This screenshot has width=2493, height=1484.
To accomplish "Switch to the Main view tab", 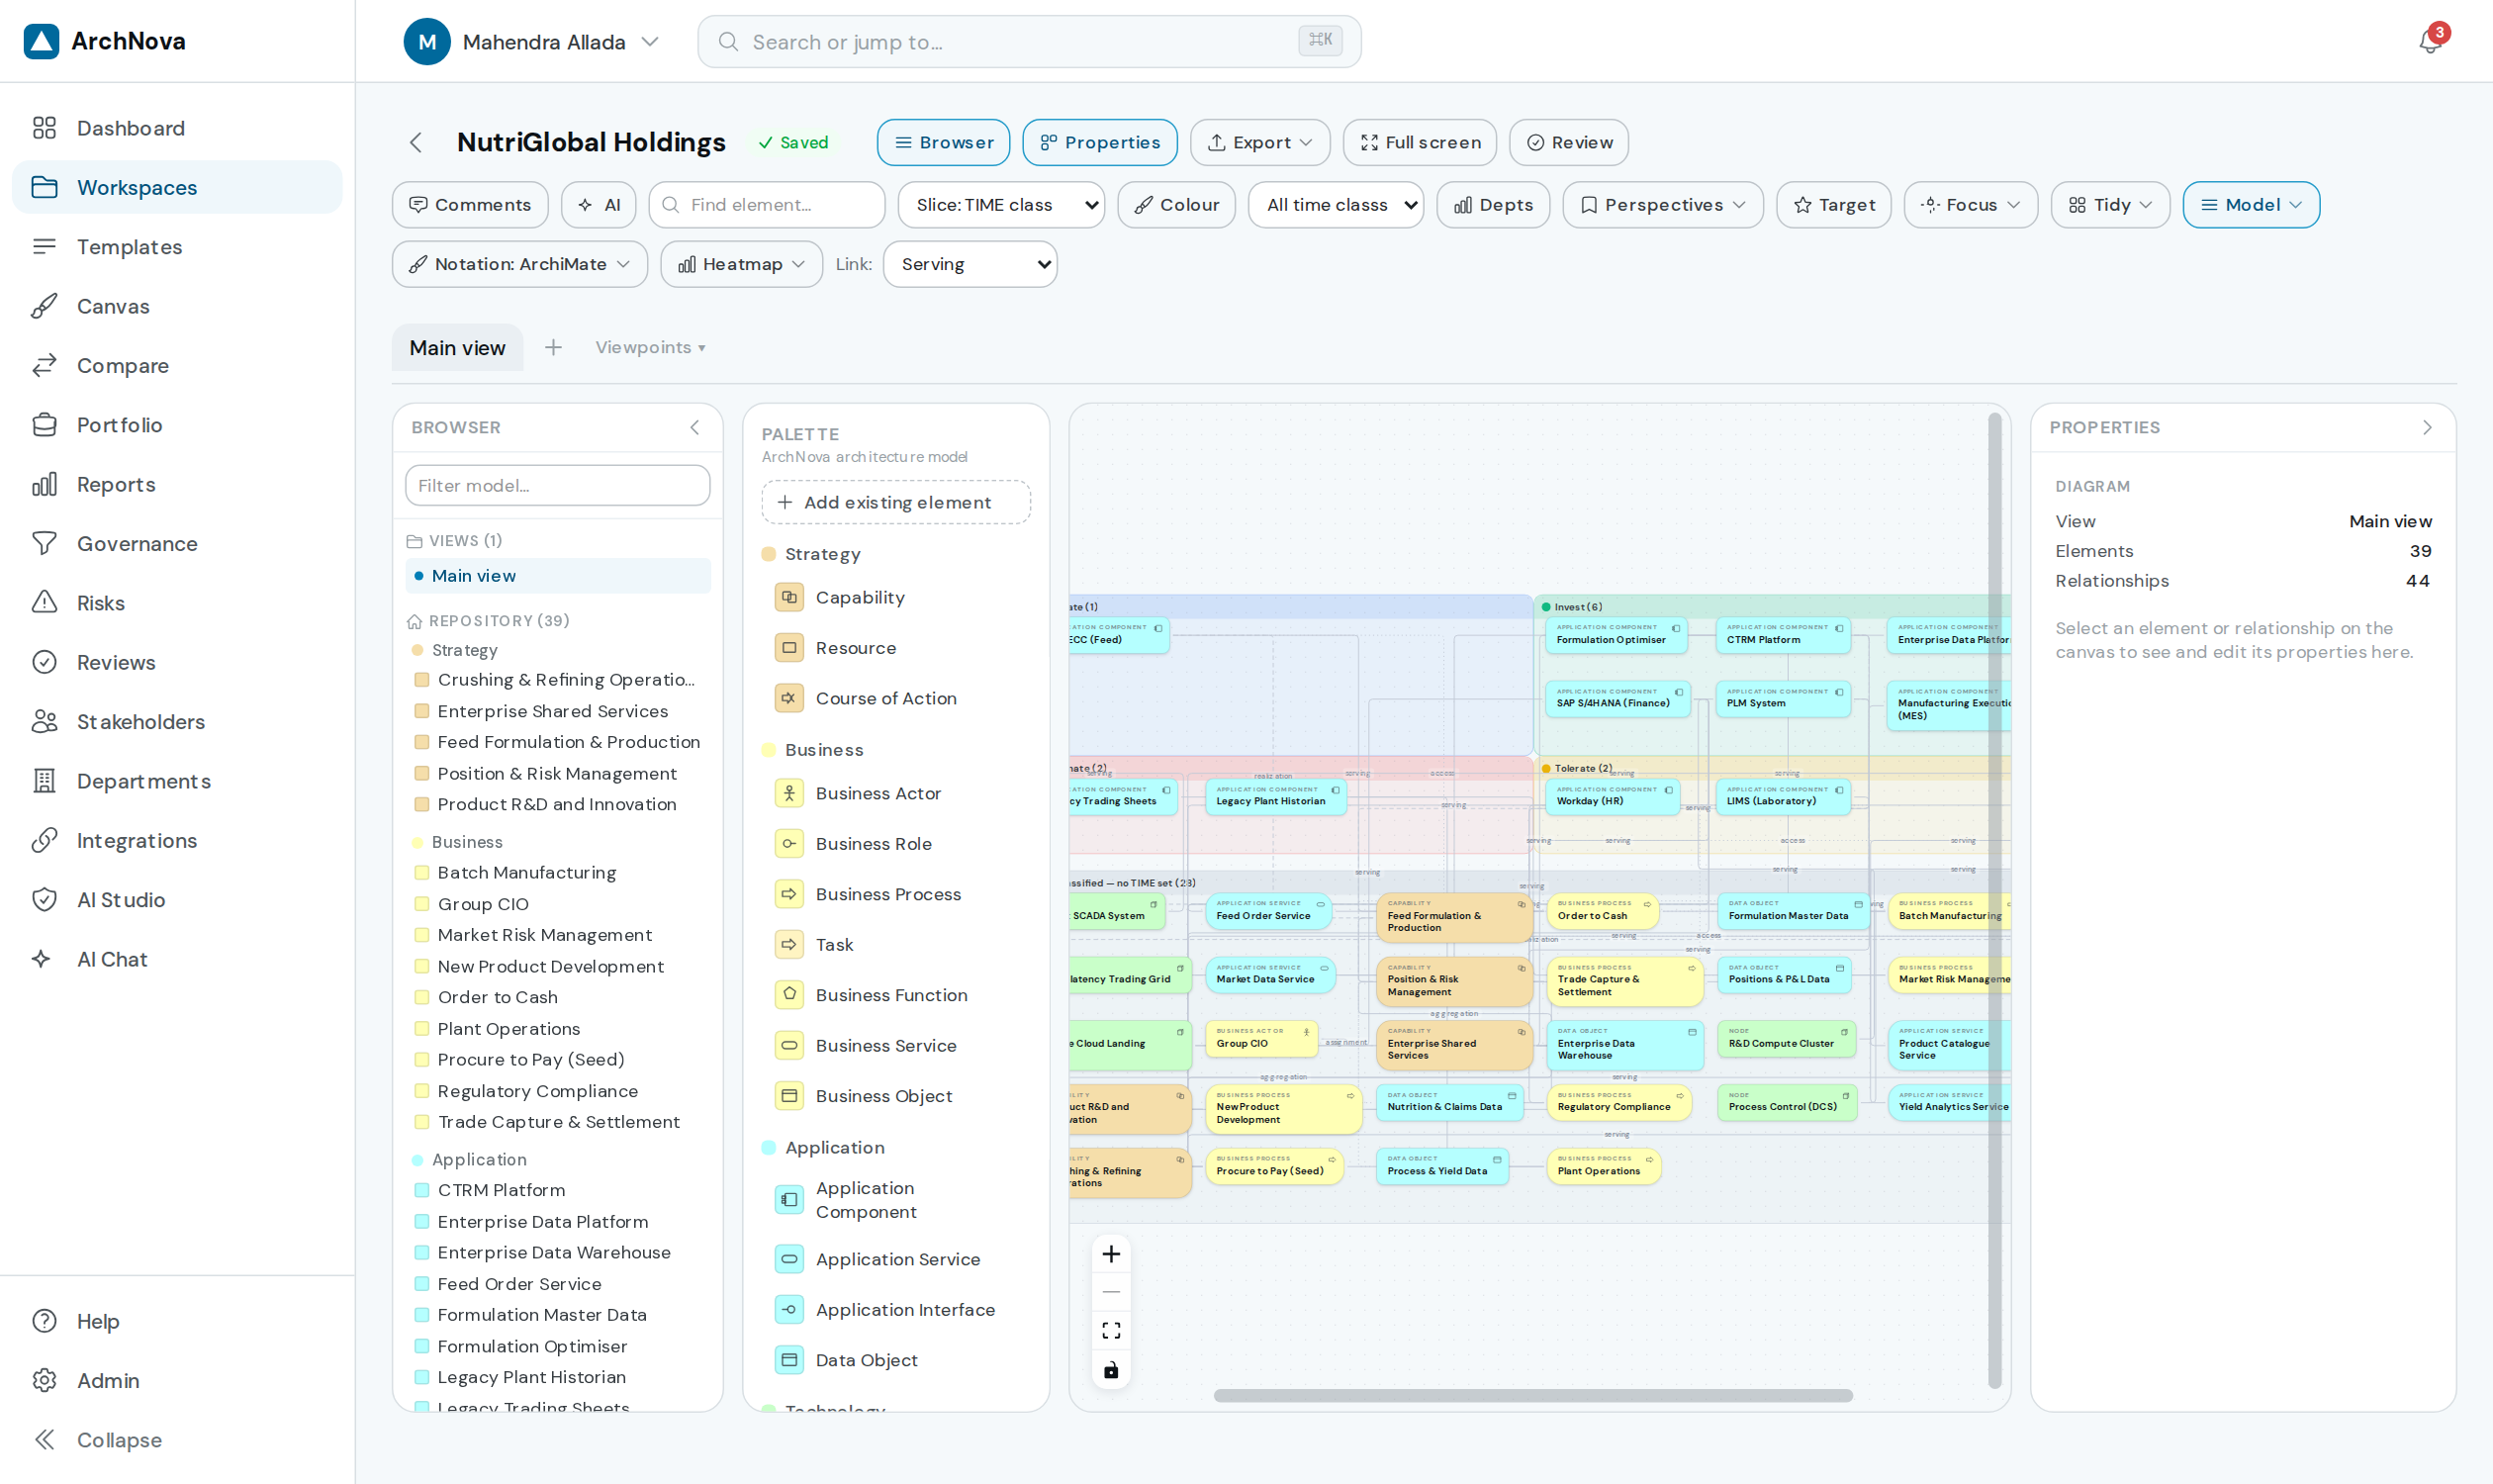I will click(x=457, y=348).
